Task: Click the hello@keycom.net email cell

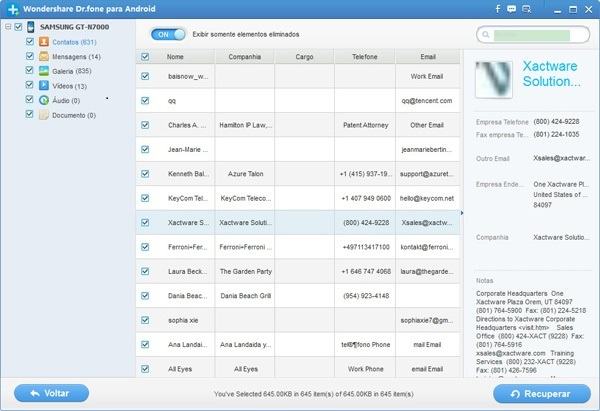Action: click(427, 198)
